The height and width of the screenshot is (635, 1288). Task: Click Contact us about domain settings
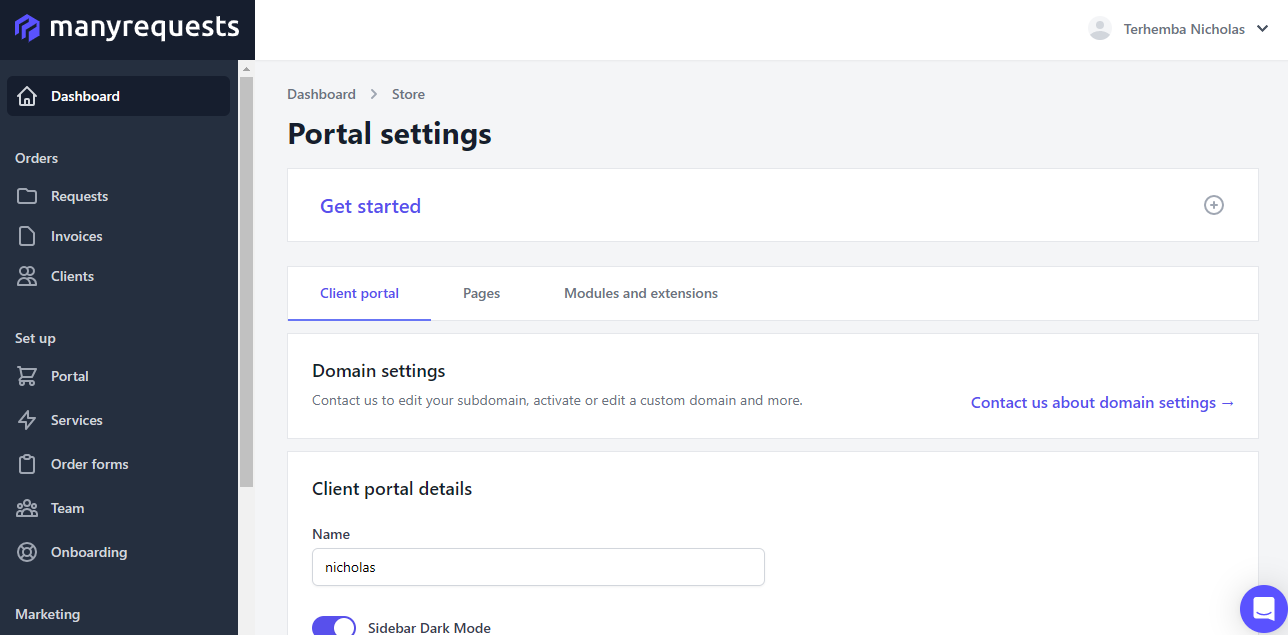coord(1101,402)
